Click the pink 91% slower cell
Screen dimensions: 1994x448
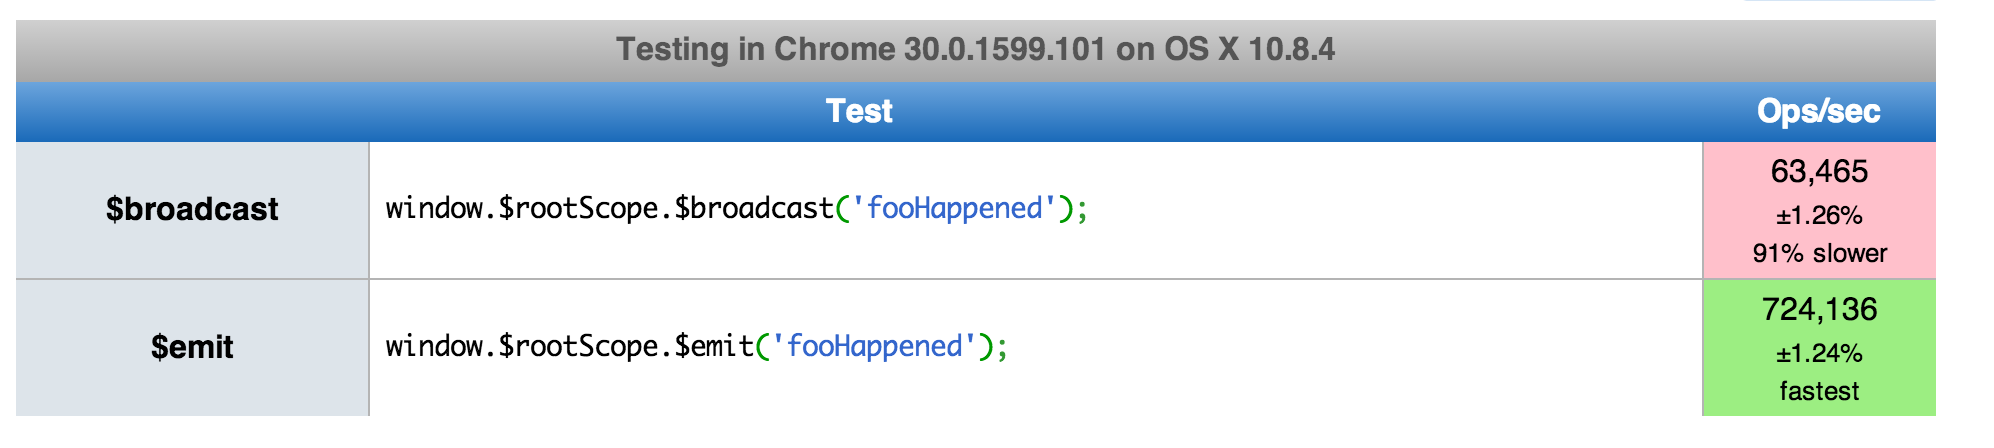pos(1819,210)
